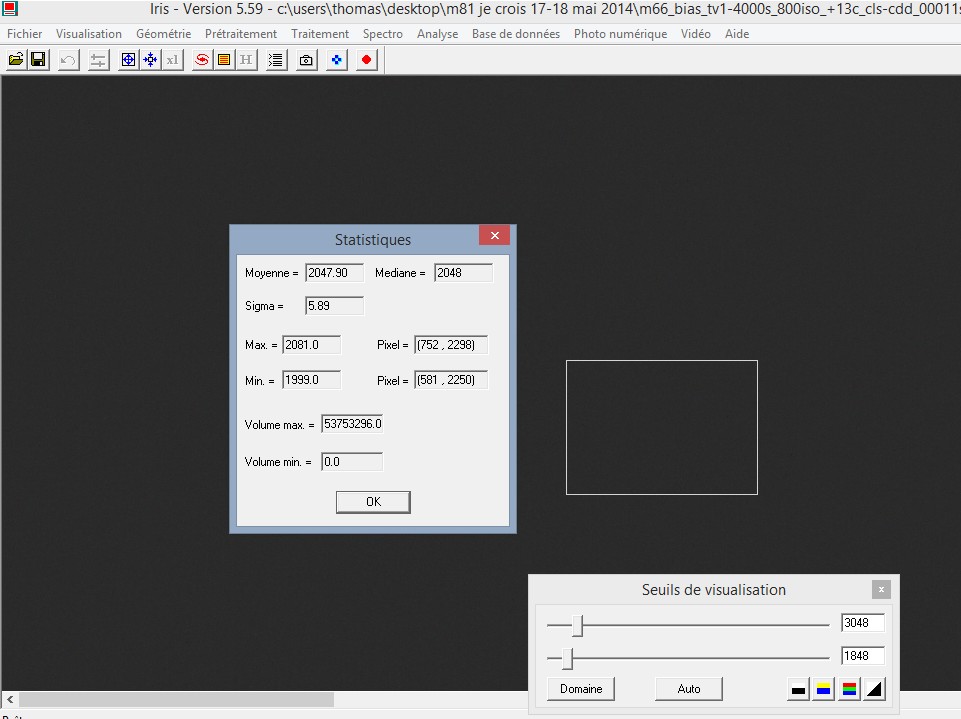This screenshot has height=719, width=961.
Task: Open the Traitement menu
Action: (x=320, y=34)
